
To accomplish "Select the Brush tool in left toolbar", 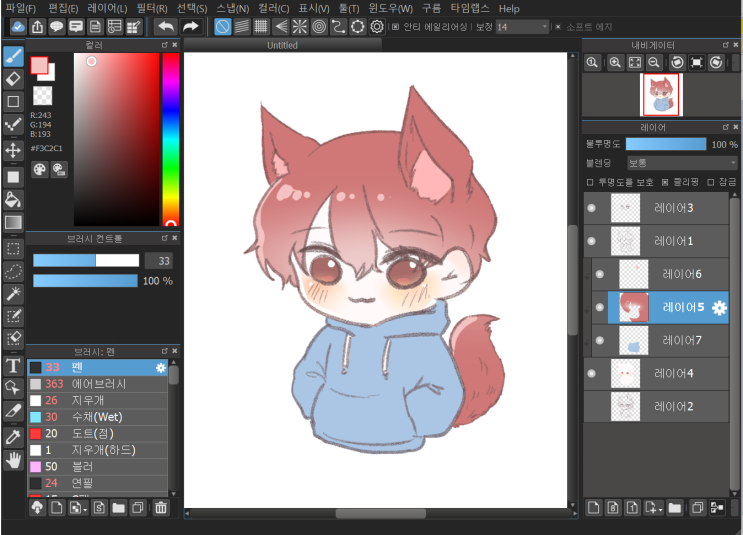I will [x=13, y=57].
